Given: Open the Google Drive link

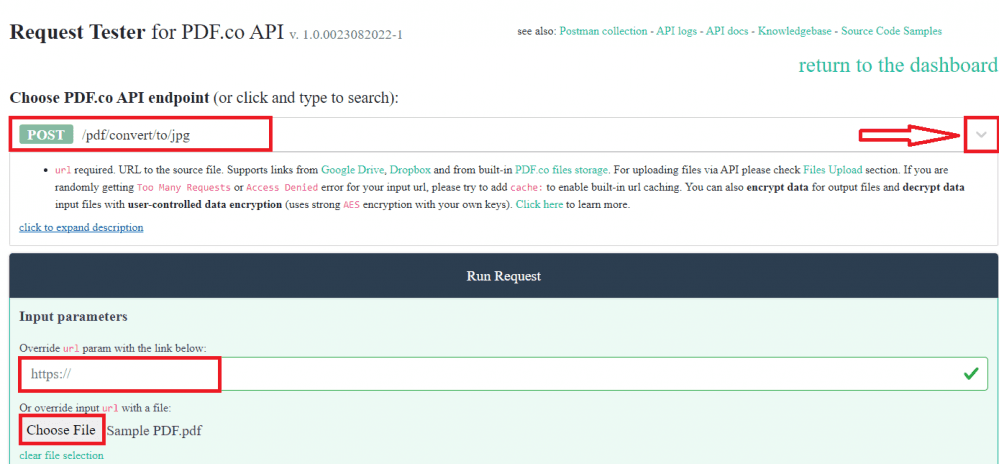Looking at the screenshot, I should [353, 170].
